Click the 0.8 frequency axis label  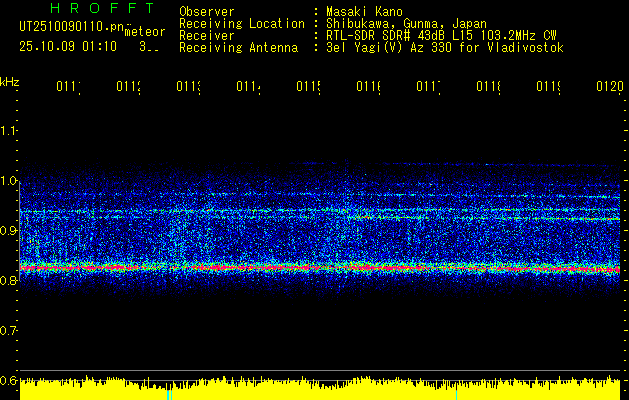coord(9,281)
